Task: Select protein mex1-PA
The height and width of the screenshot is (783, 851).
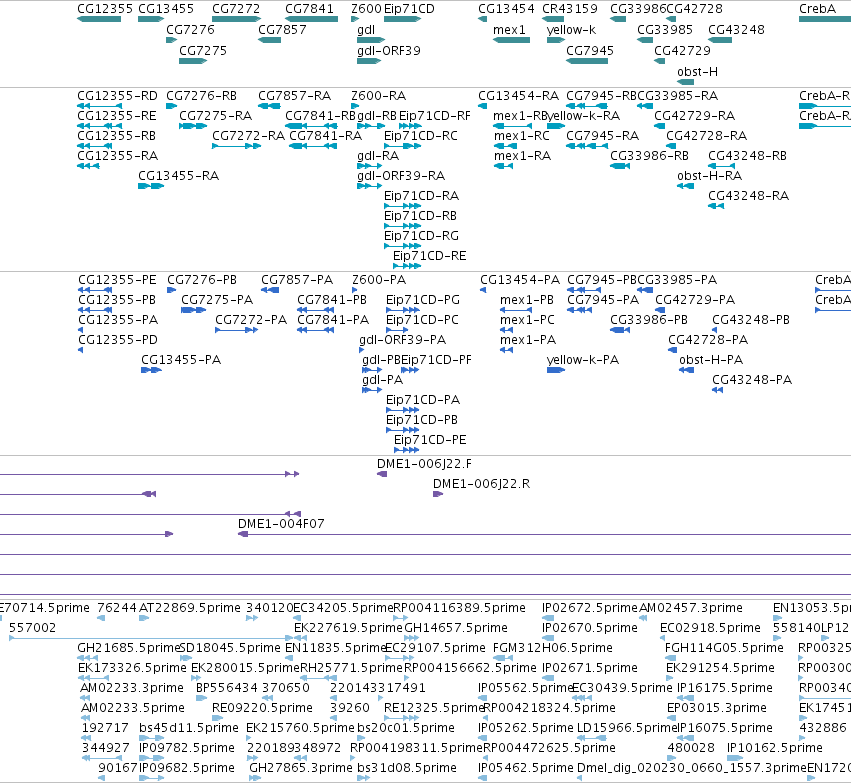Action: pyautogui.click(x=528, y=340)
